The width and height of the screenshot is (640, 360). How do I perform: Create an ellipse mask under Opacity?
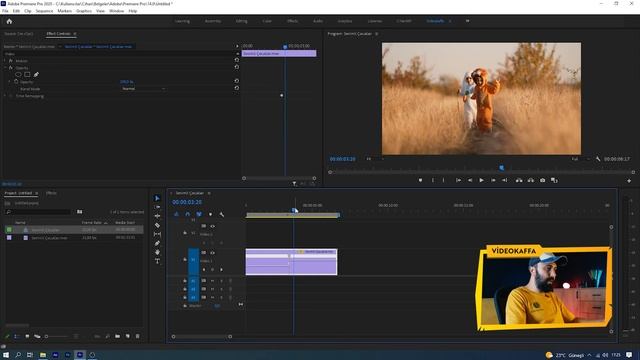tap(18, 75)
